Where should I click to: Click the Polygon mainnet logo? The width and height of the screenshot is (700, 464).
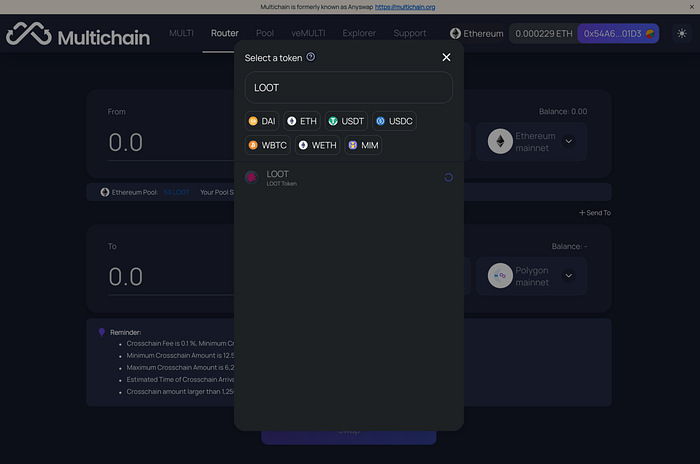click(500, 276)
